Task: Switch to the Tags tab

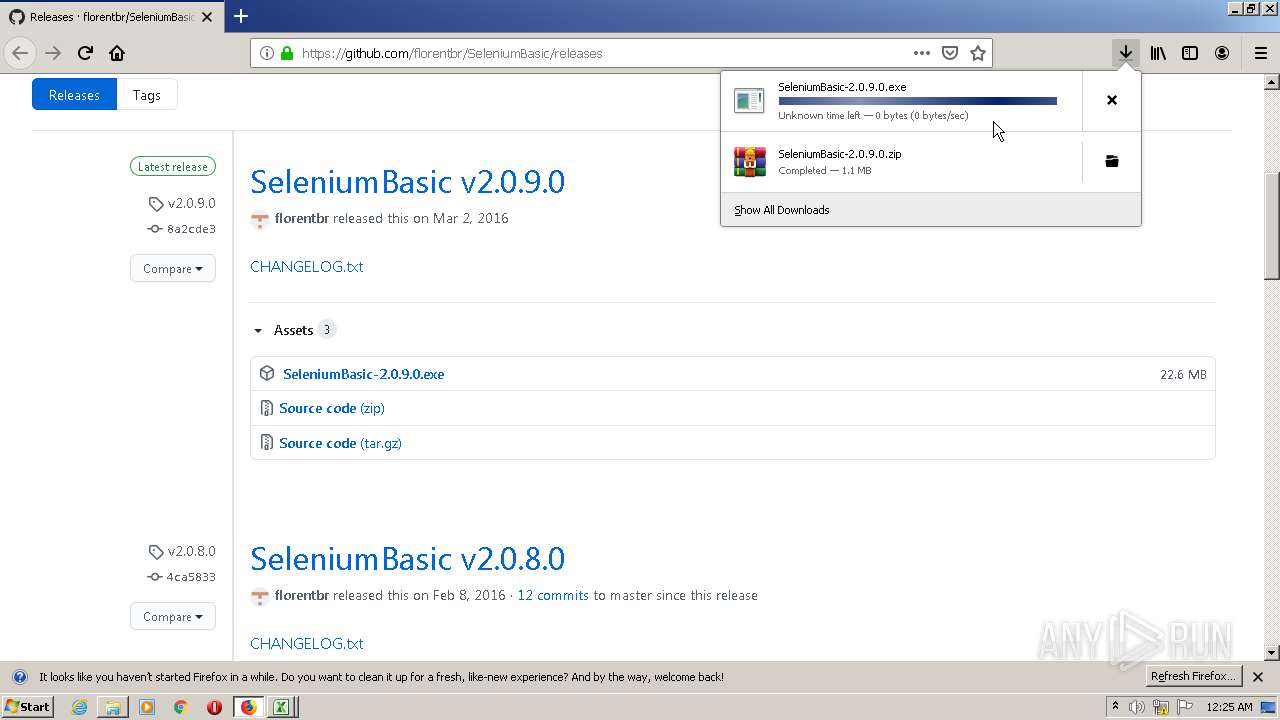Action: [147, 95]
